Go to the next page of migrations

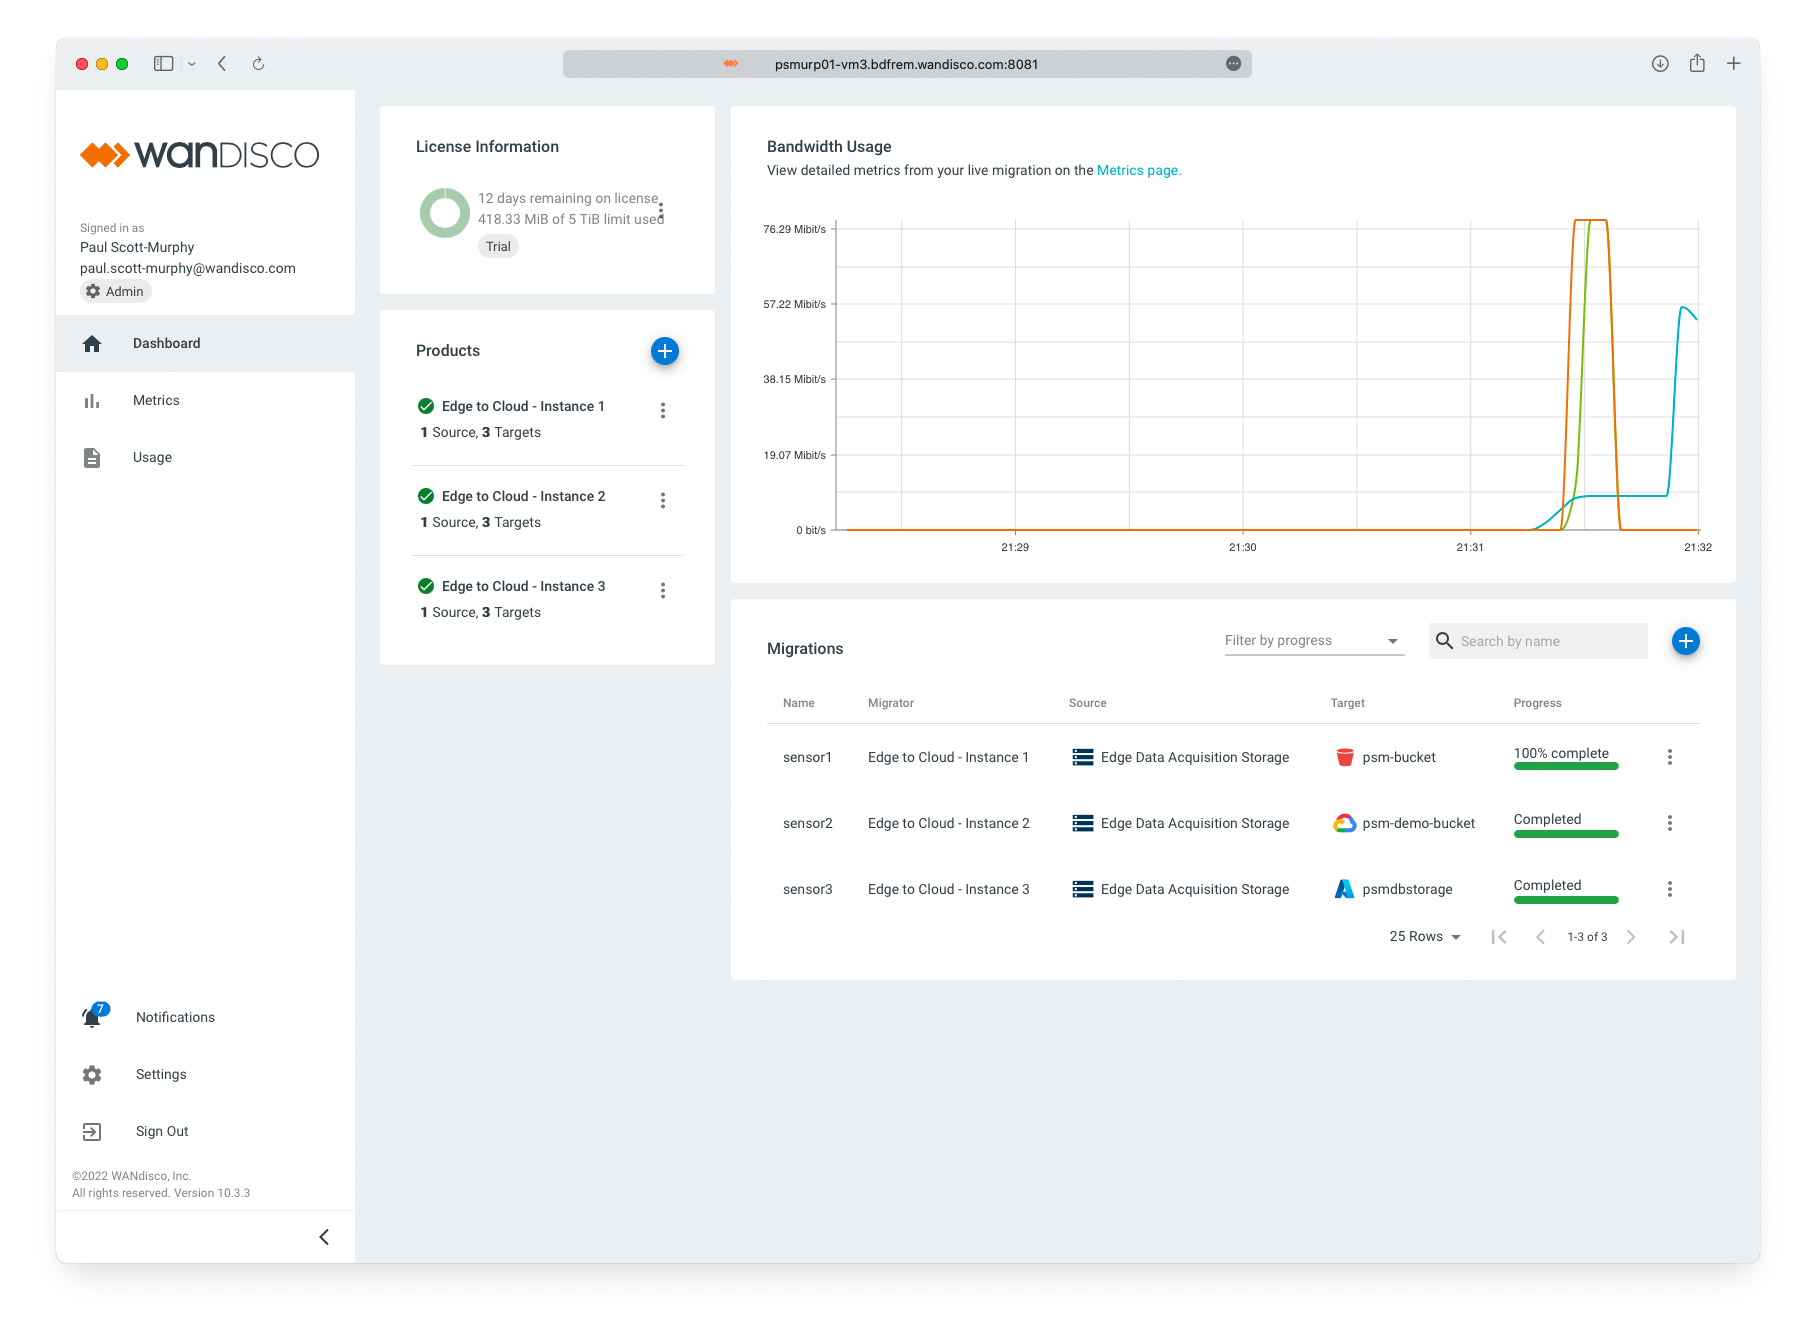click(1631, 937)
